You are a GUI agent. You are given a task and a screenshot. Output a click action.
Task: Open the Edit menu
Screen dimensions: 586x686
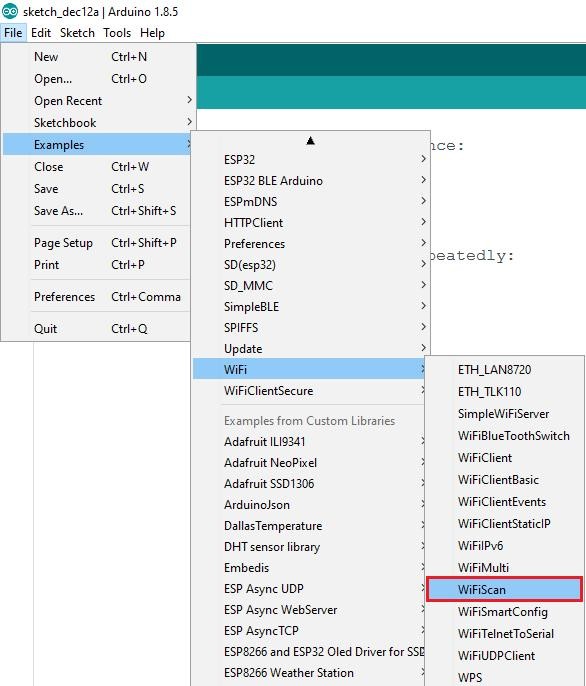(x=41, y=33)
